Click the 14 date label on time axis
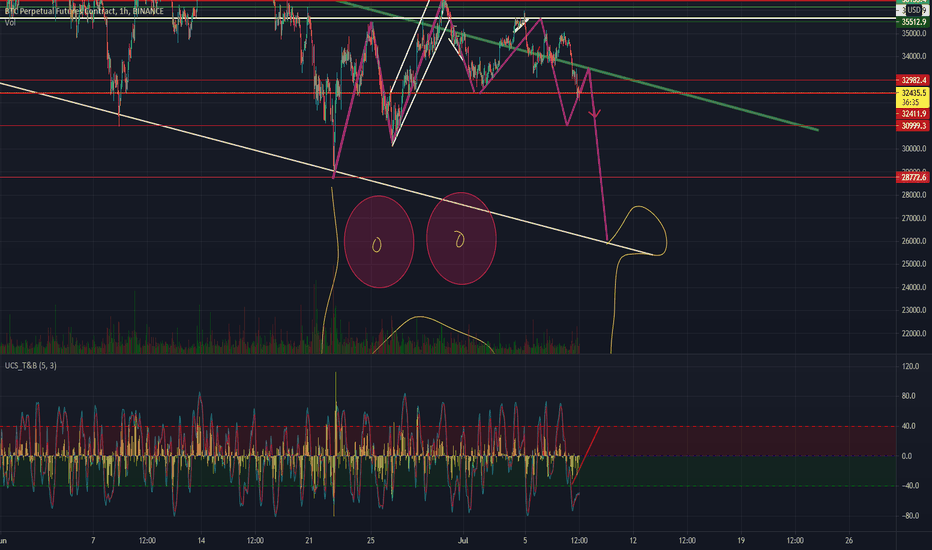Viewport: 932px width, 550px height. coord(201,540)
